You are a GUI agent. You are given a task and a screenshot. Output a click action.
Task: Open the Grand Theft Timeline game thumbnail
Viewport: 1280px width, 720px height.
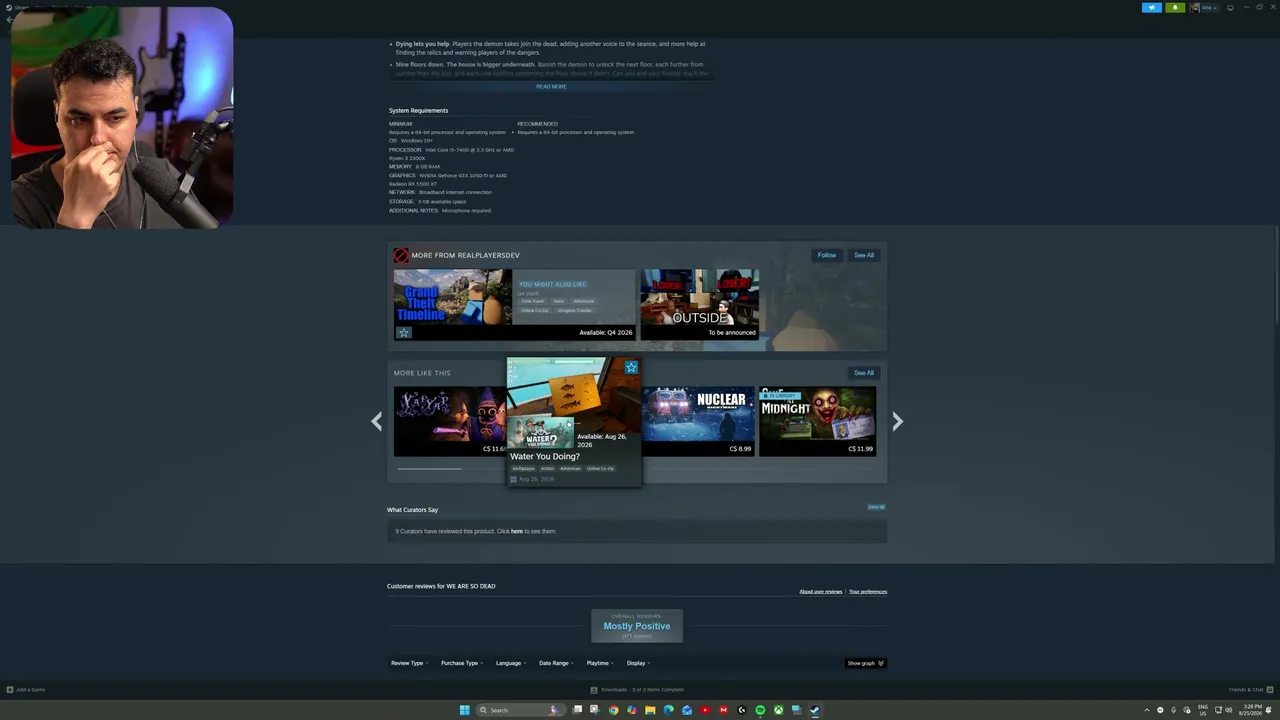[452, 297]
